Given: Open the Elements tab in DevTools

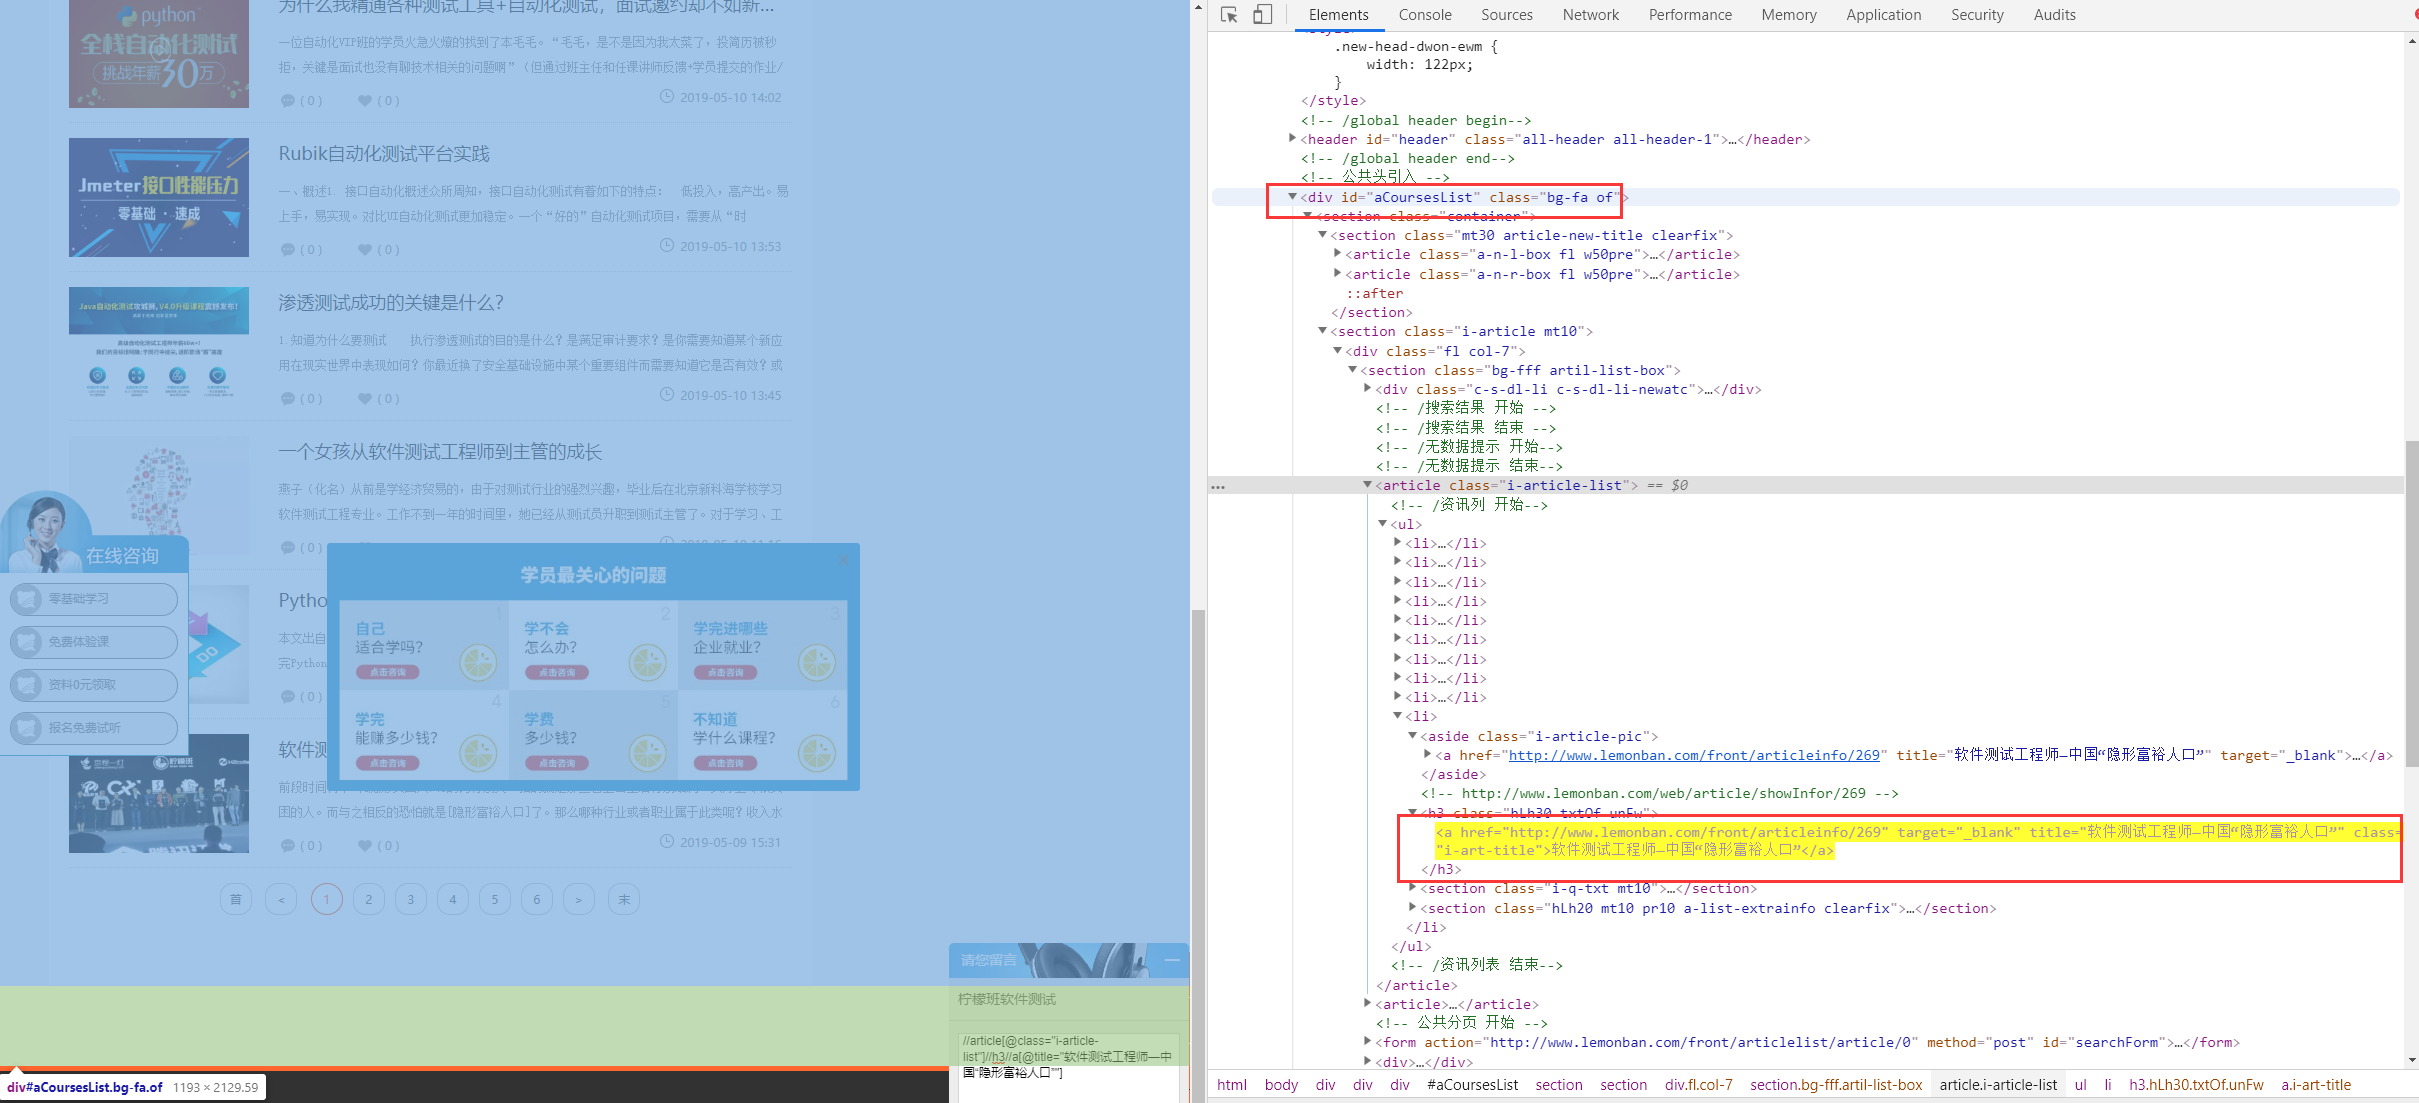Looking at the screenshot, I should pos(1338,15).
